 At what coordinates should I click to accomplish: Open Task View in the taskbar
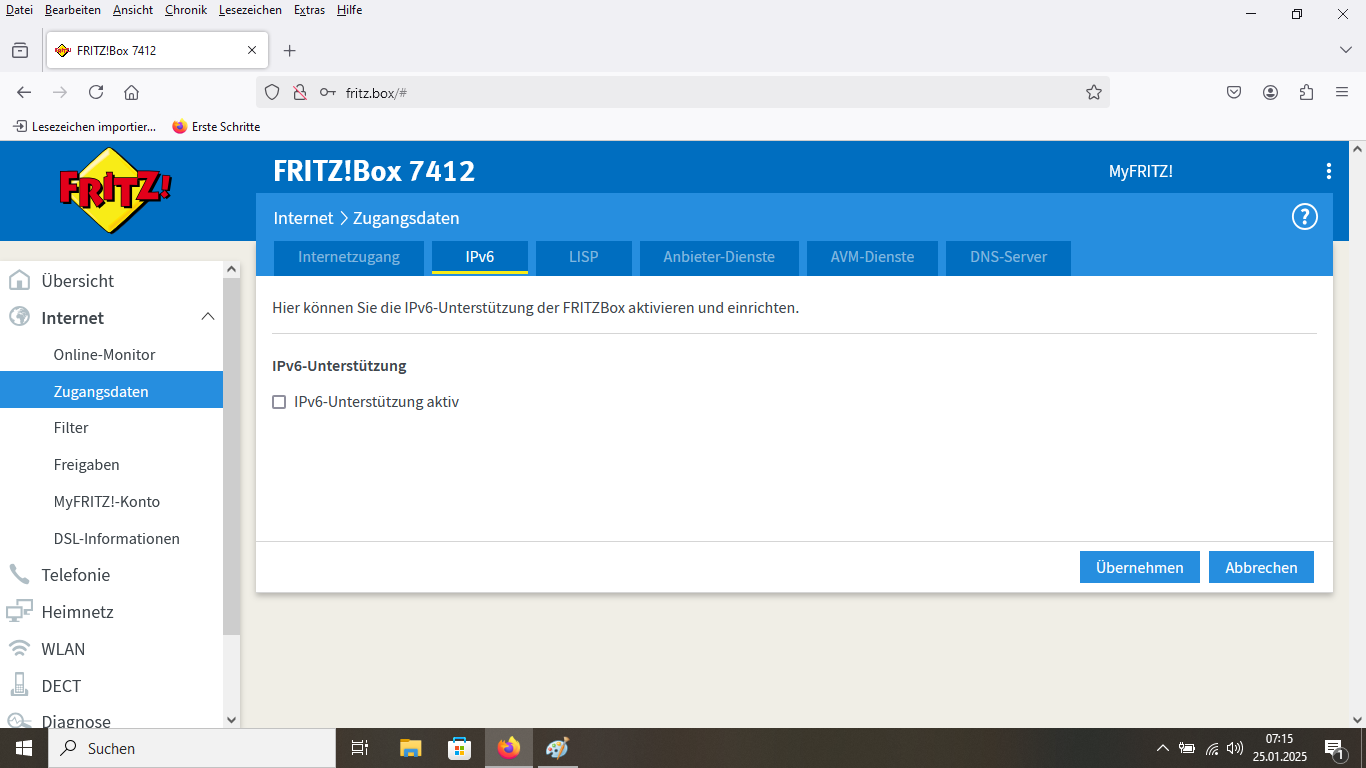[x=360, y=748]
